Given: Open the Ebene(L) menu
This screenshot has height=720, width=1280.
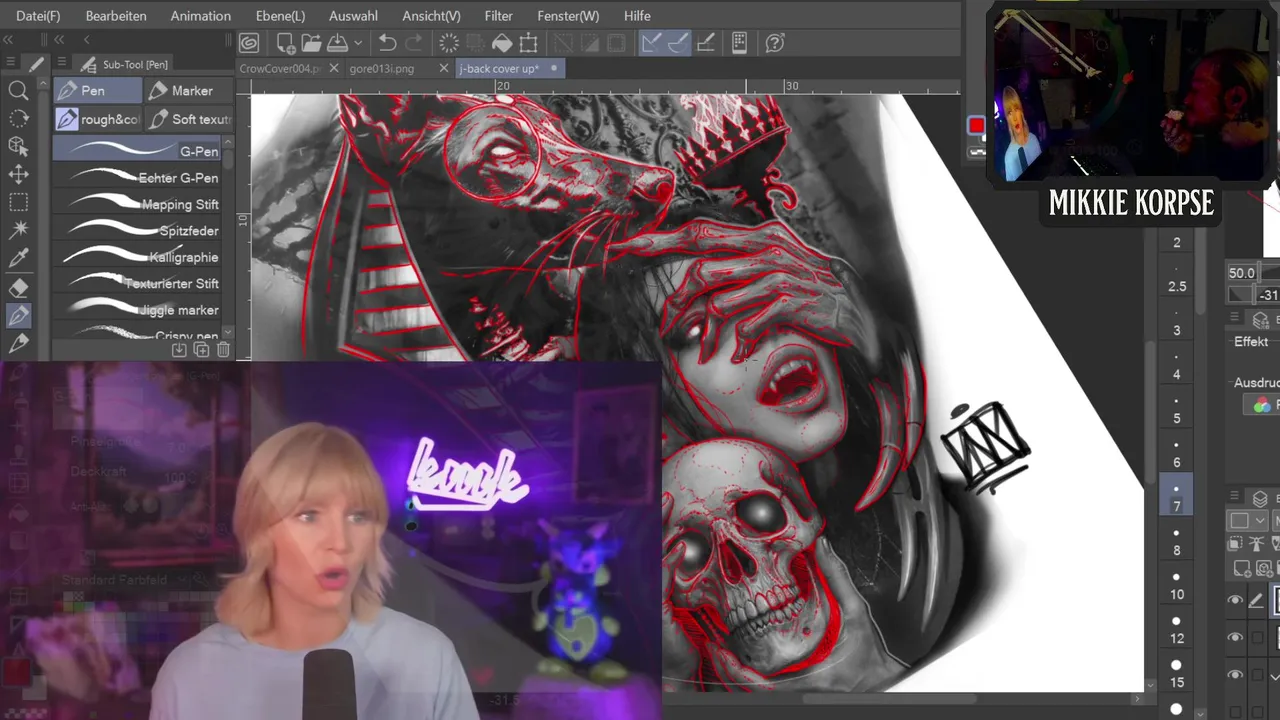Looking at the screenshot, I should (280, 16).
